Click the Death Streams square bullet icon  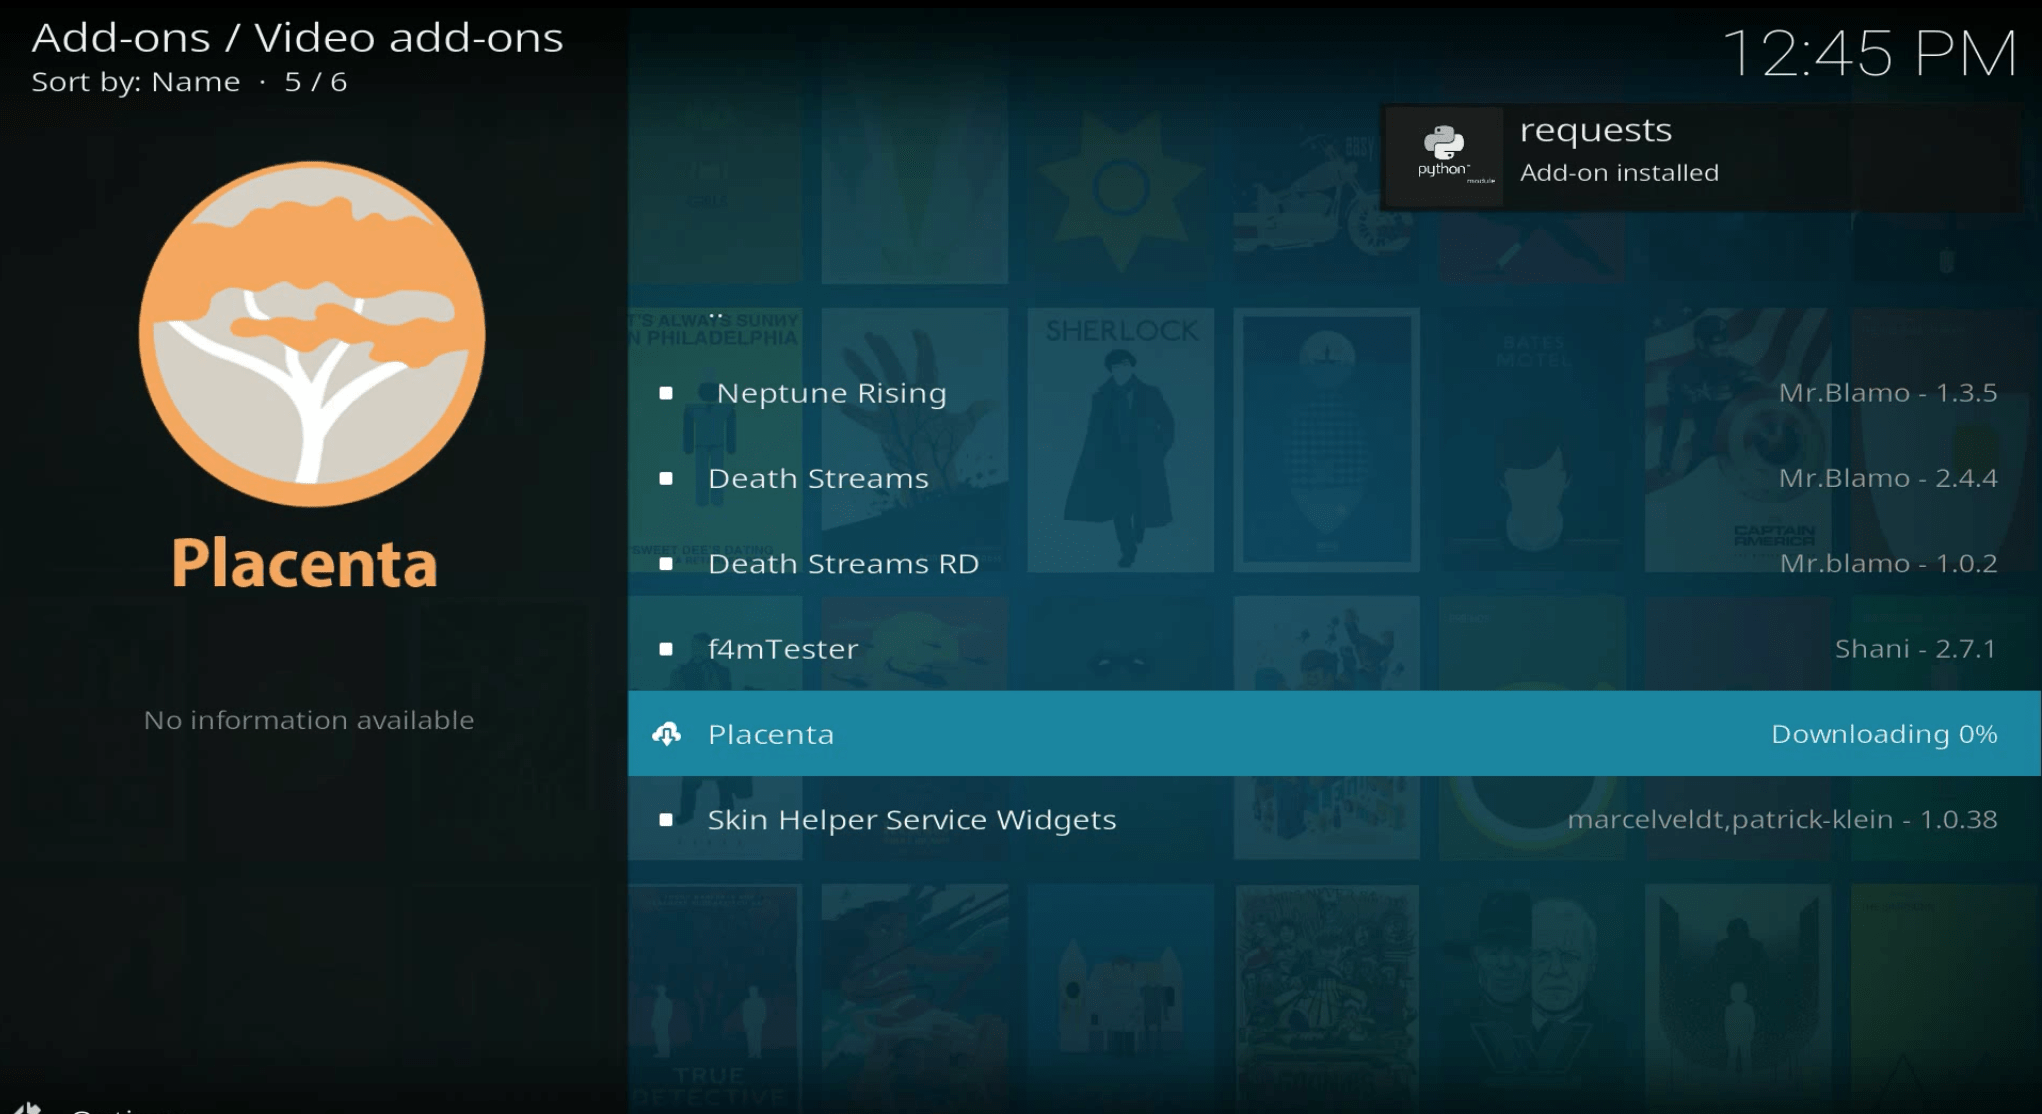click(x=666, y=478)
